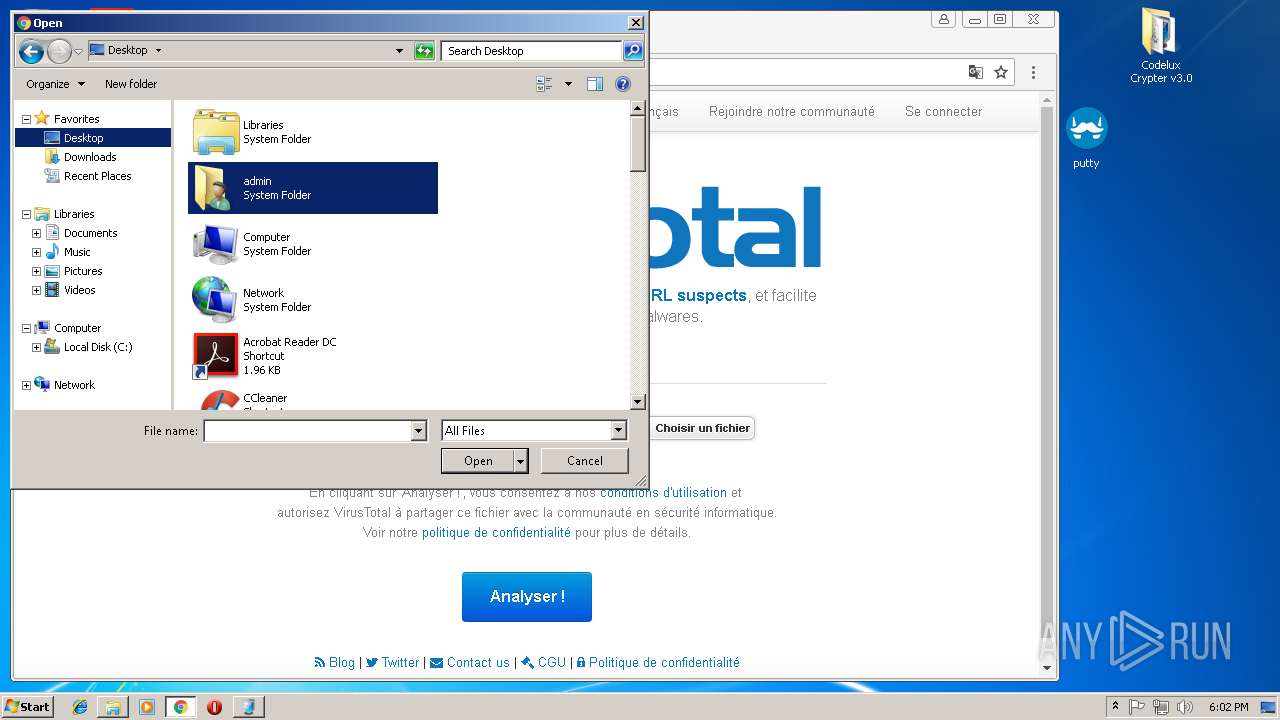This screenshot has height=720, width=1280.
Task: Open Internet Explorer from taskbar
Action: (x=80, y=707)
